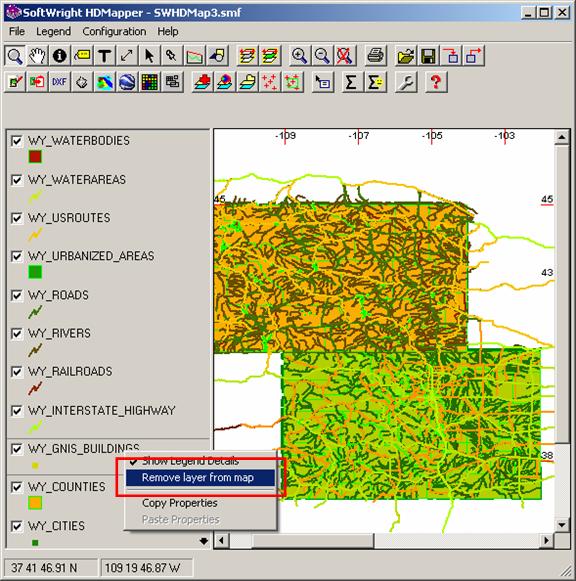The height and width of the screenshot is (581, 576).
Task: Click the crossed-out magnifier icon
Action: click(x=344, y=56)
